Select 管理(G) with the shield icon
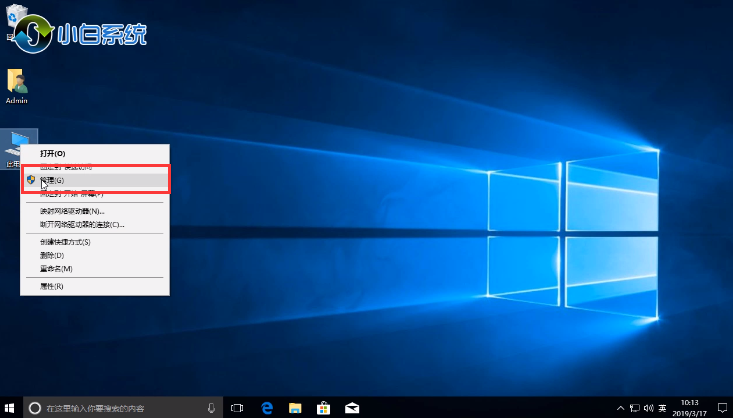The height and width of the screenshot is (418, 733). (95, 180)
